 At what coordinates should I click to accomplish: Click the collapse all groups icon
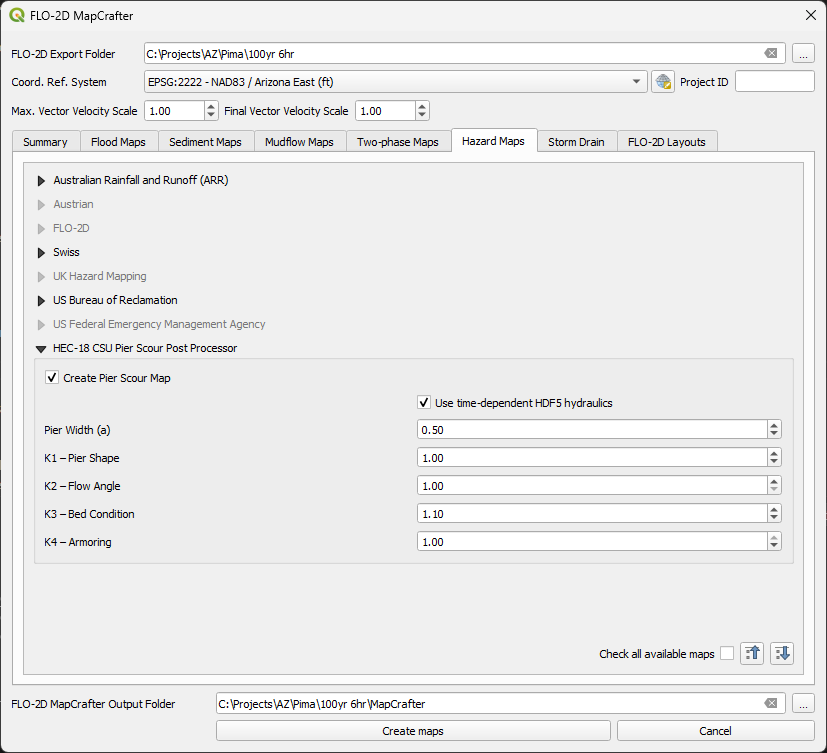tap(752, 653)
